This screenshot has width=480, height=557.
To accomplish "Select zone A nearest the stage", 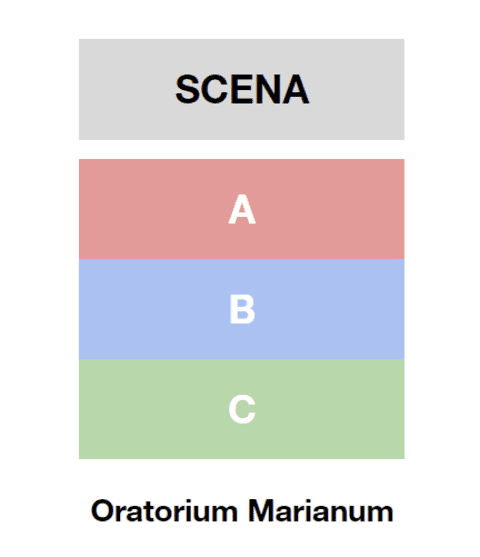I will pos(242,209).
